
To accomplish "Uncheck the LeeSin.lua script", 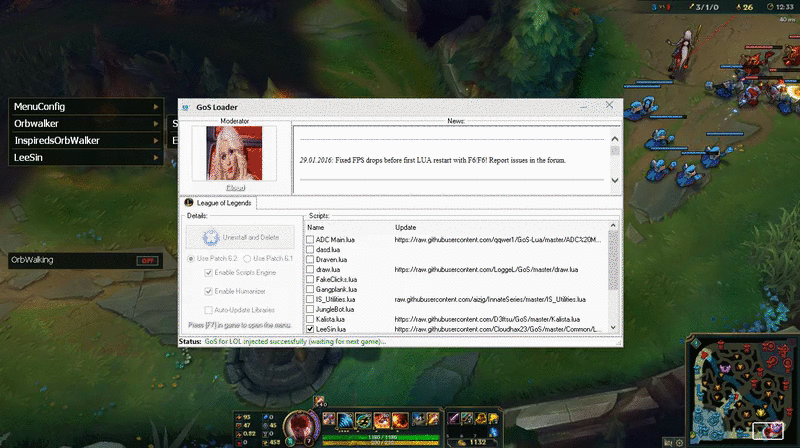I will [x=310, y=329].
